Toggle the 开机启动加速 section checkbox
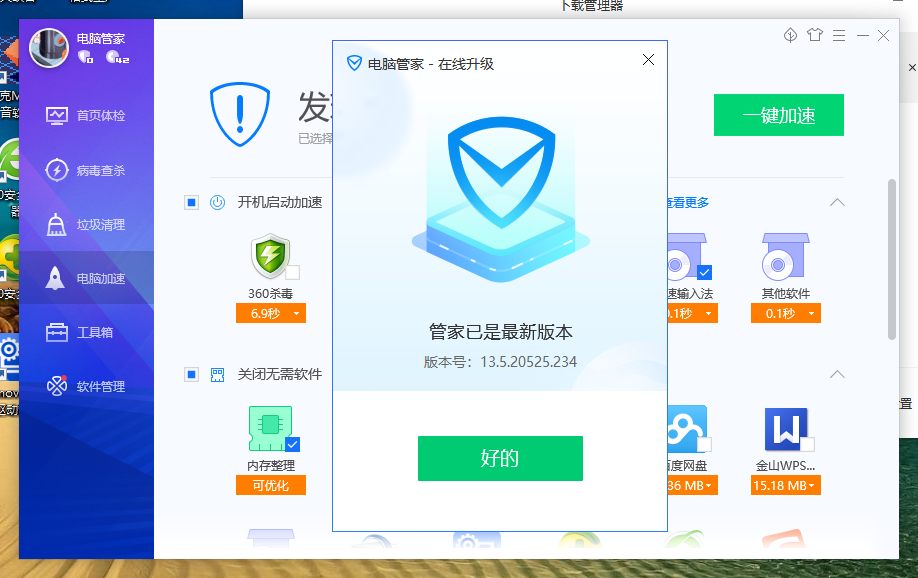The height and width of the screenshot is (578, 918). 191,203
